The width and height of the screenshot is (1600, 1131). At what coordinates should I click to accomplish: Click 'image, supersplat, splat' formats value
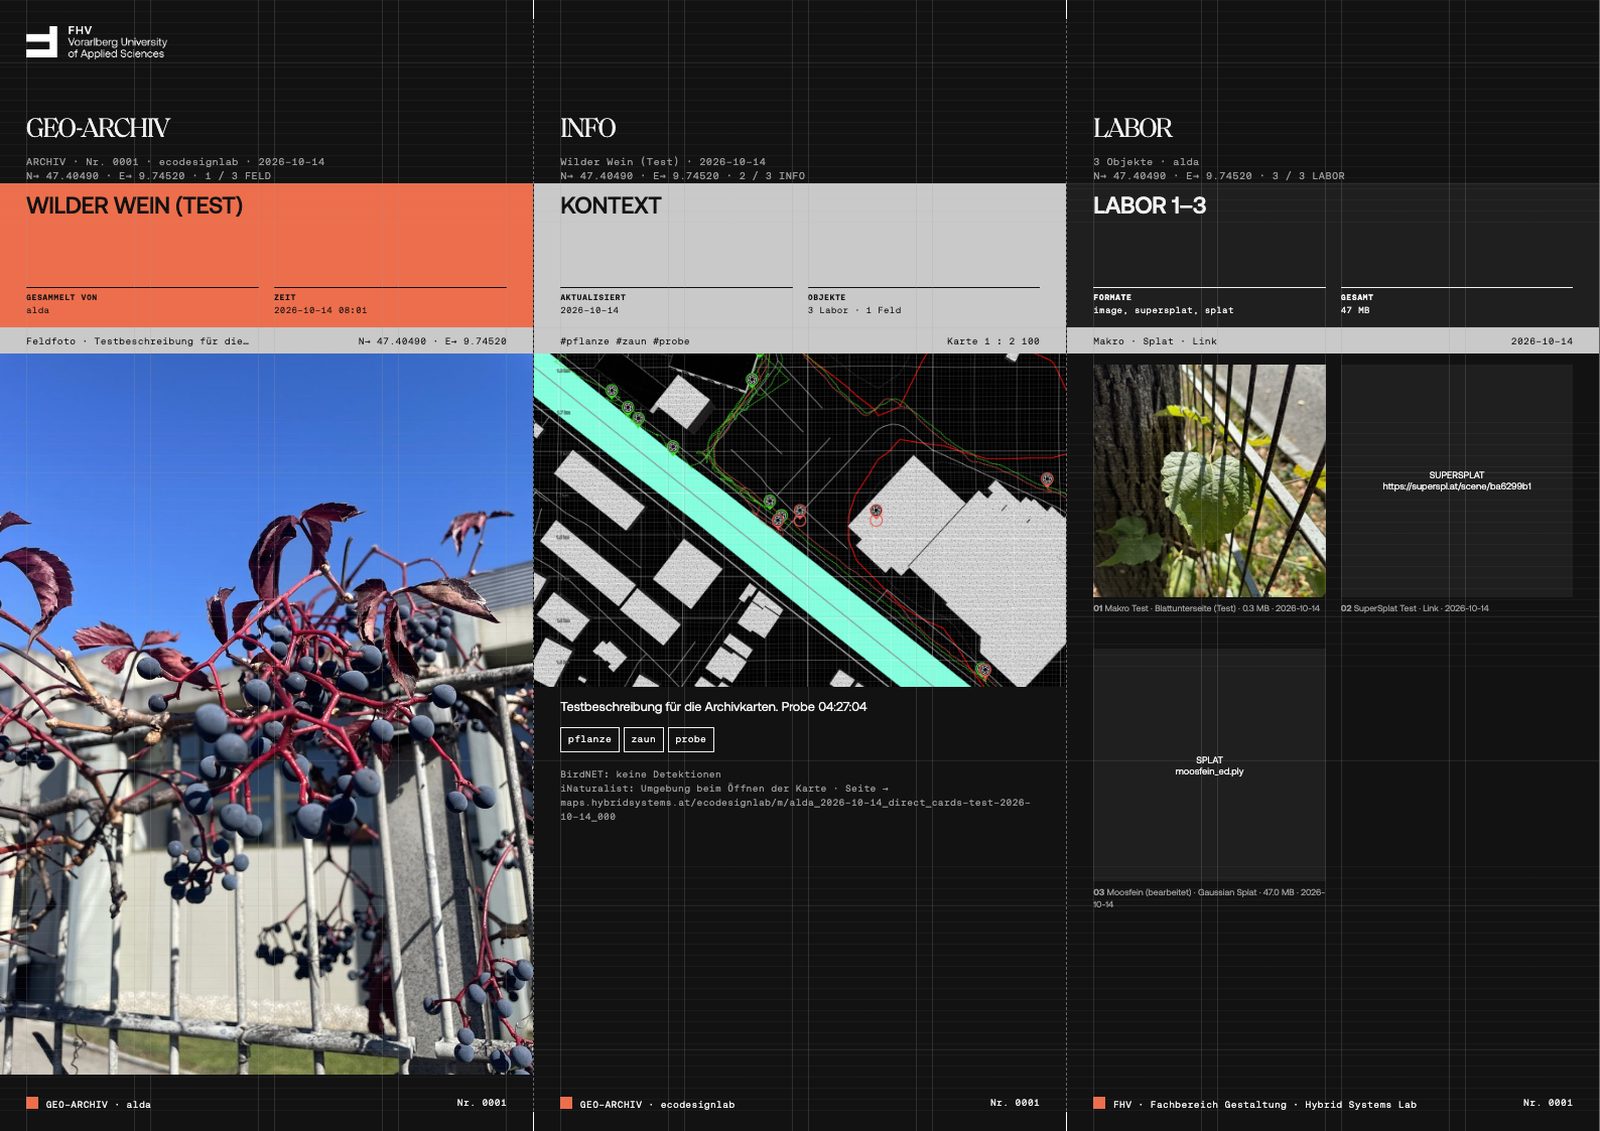pyautogui.click(x=1163, y=310)
